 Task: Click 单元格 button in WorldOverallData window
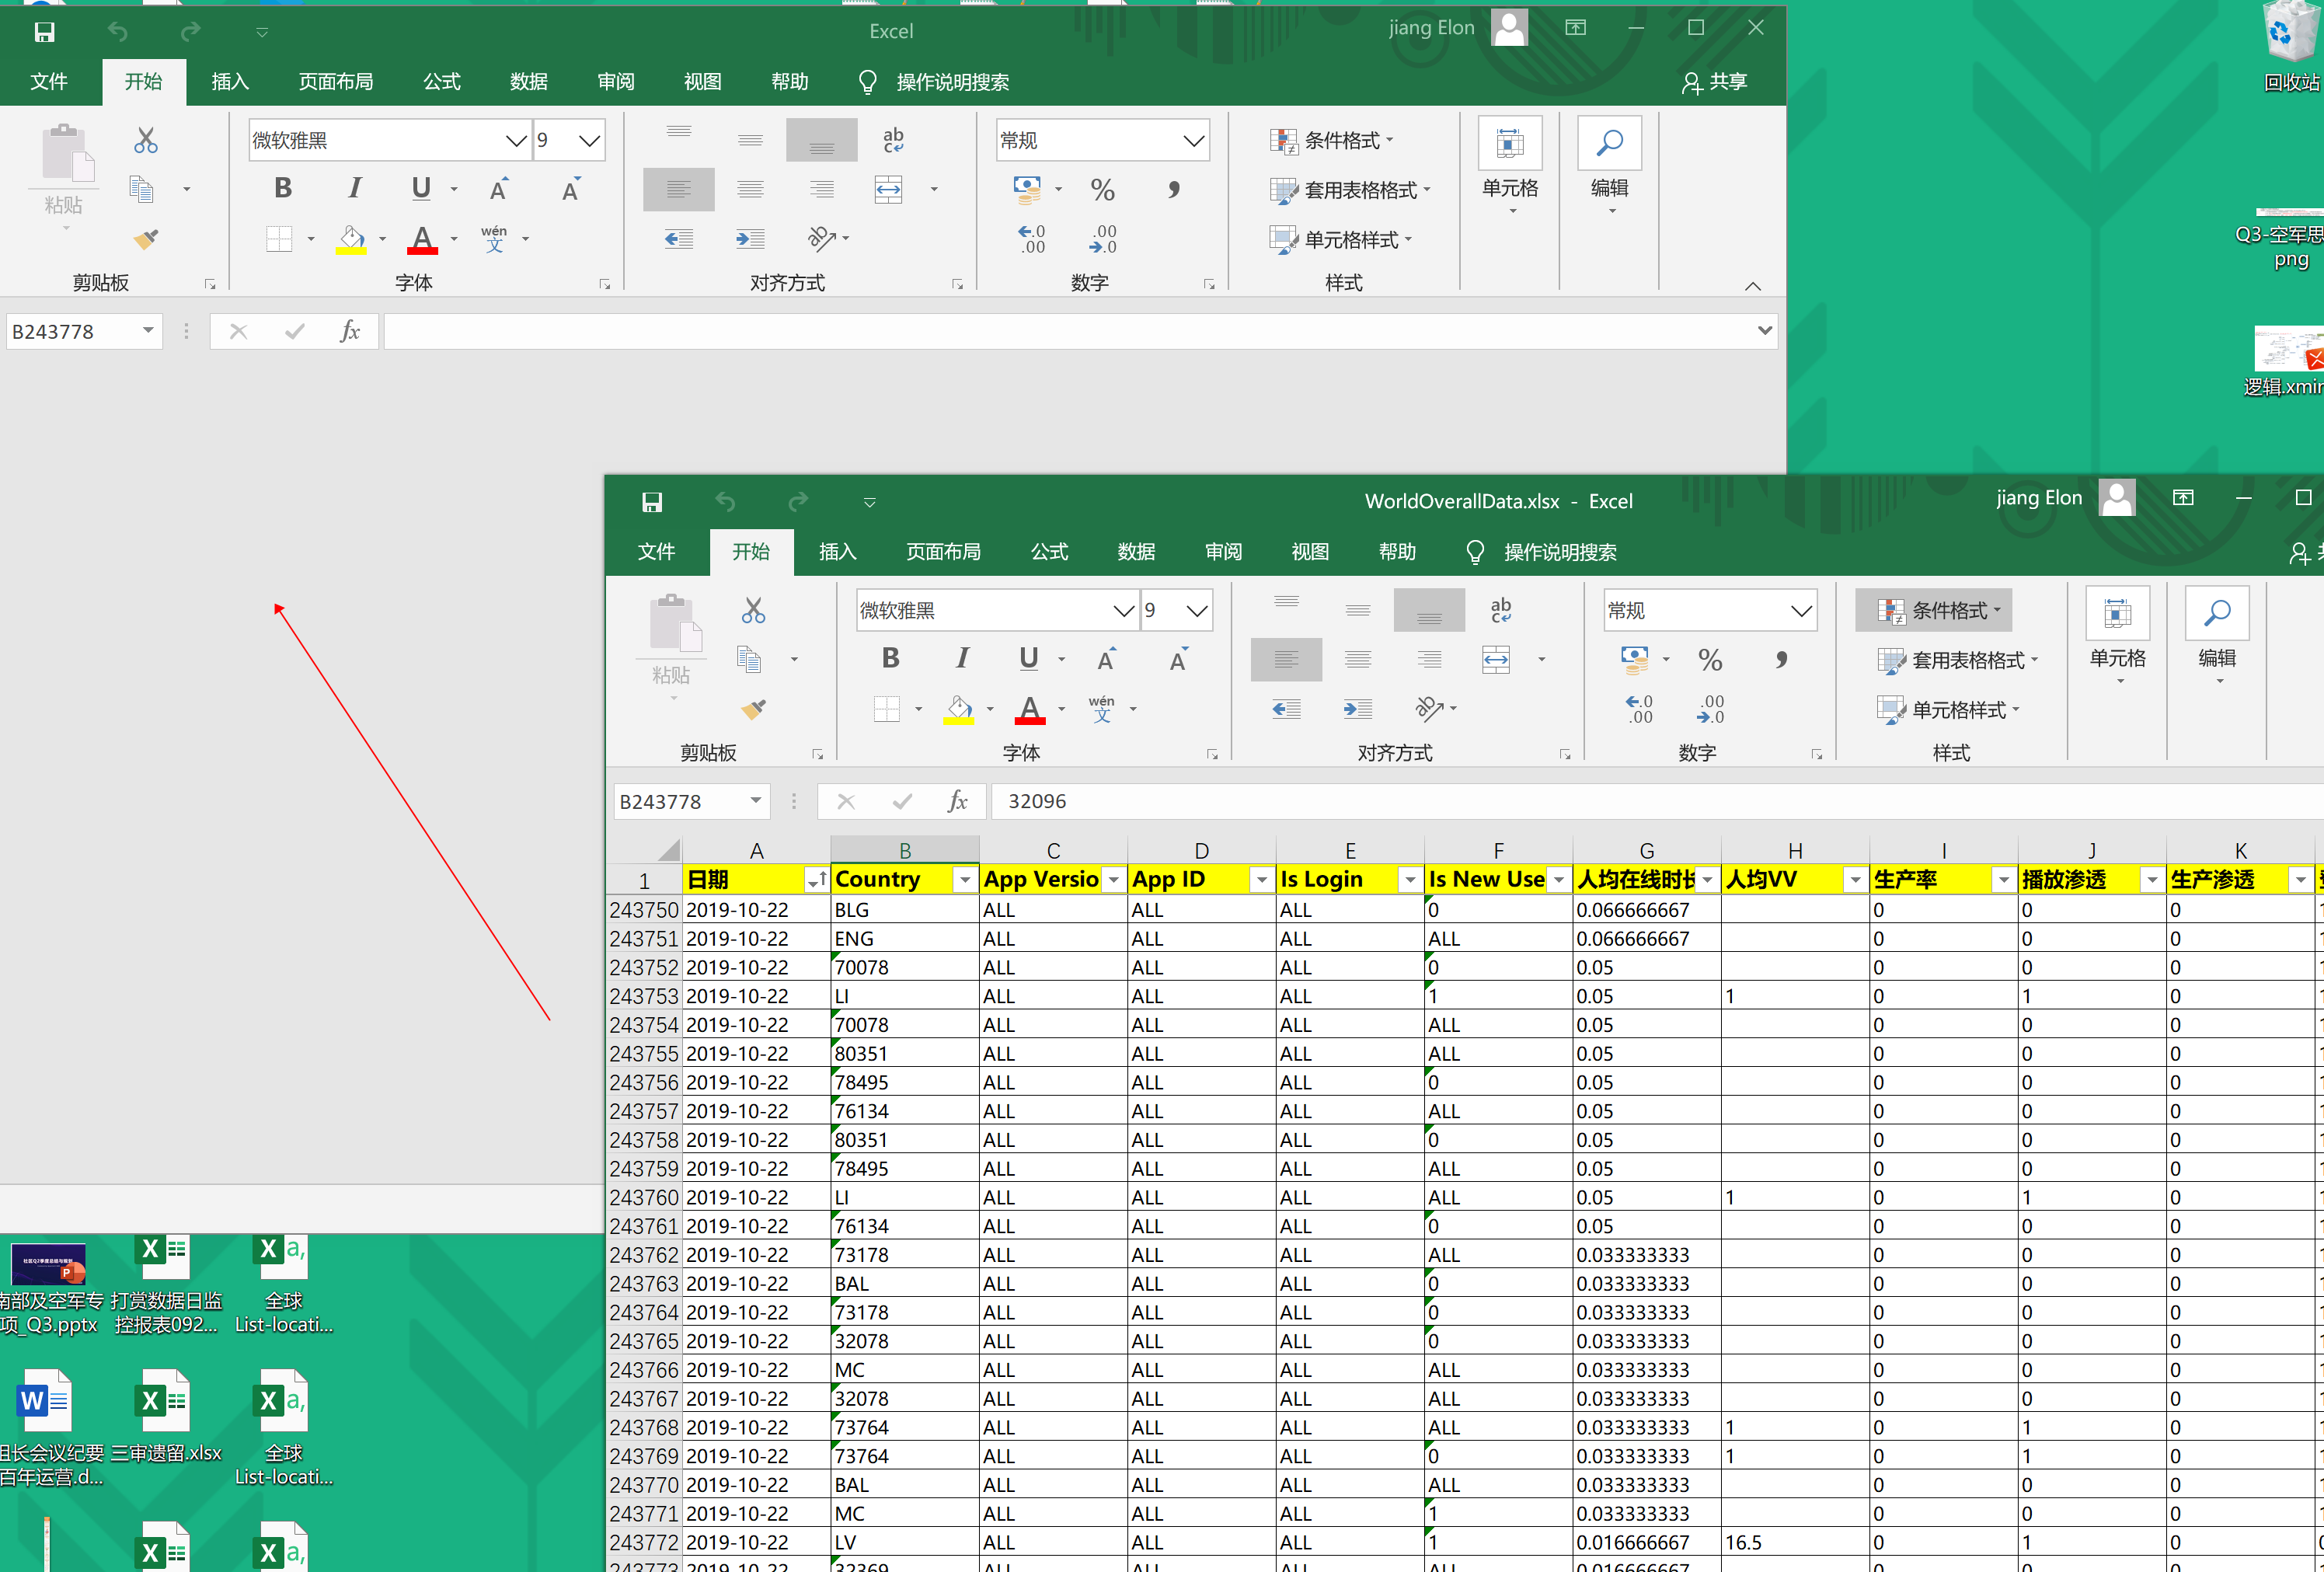[x=2117, y=634]
